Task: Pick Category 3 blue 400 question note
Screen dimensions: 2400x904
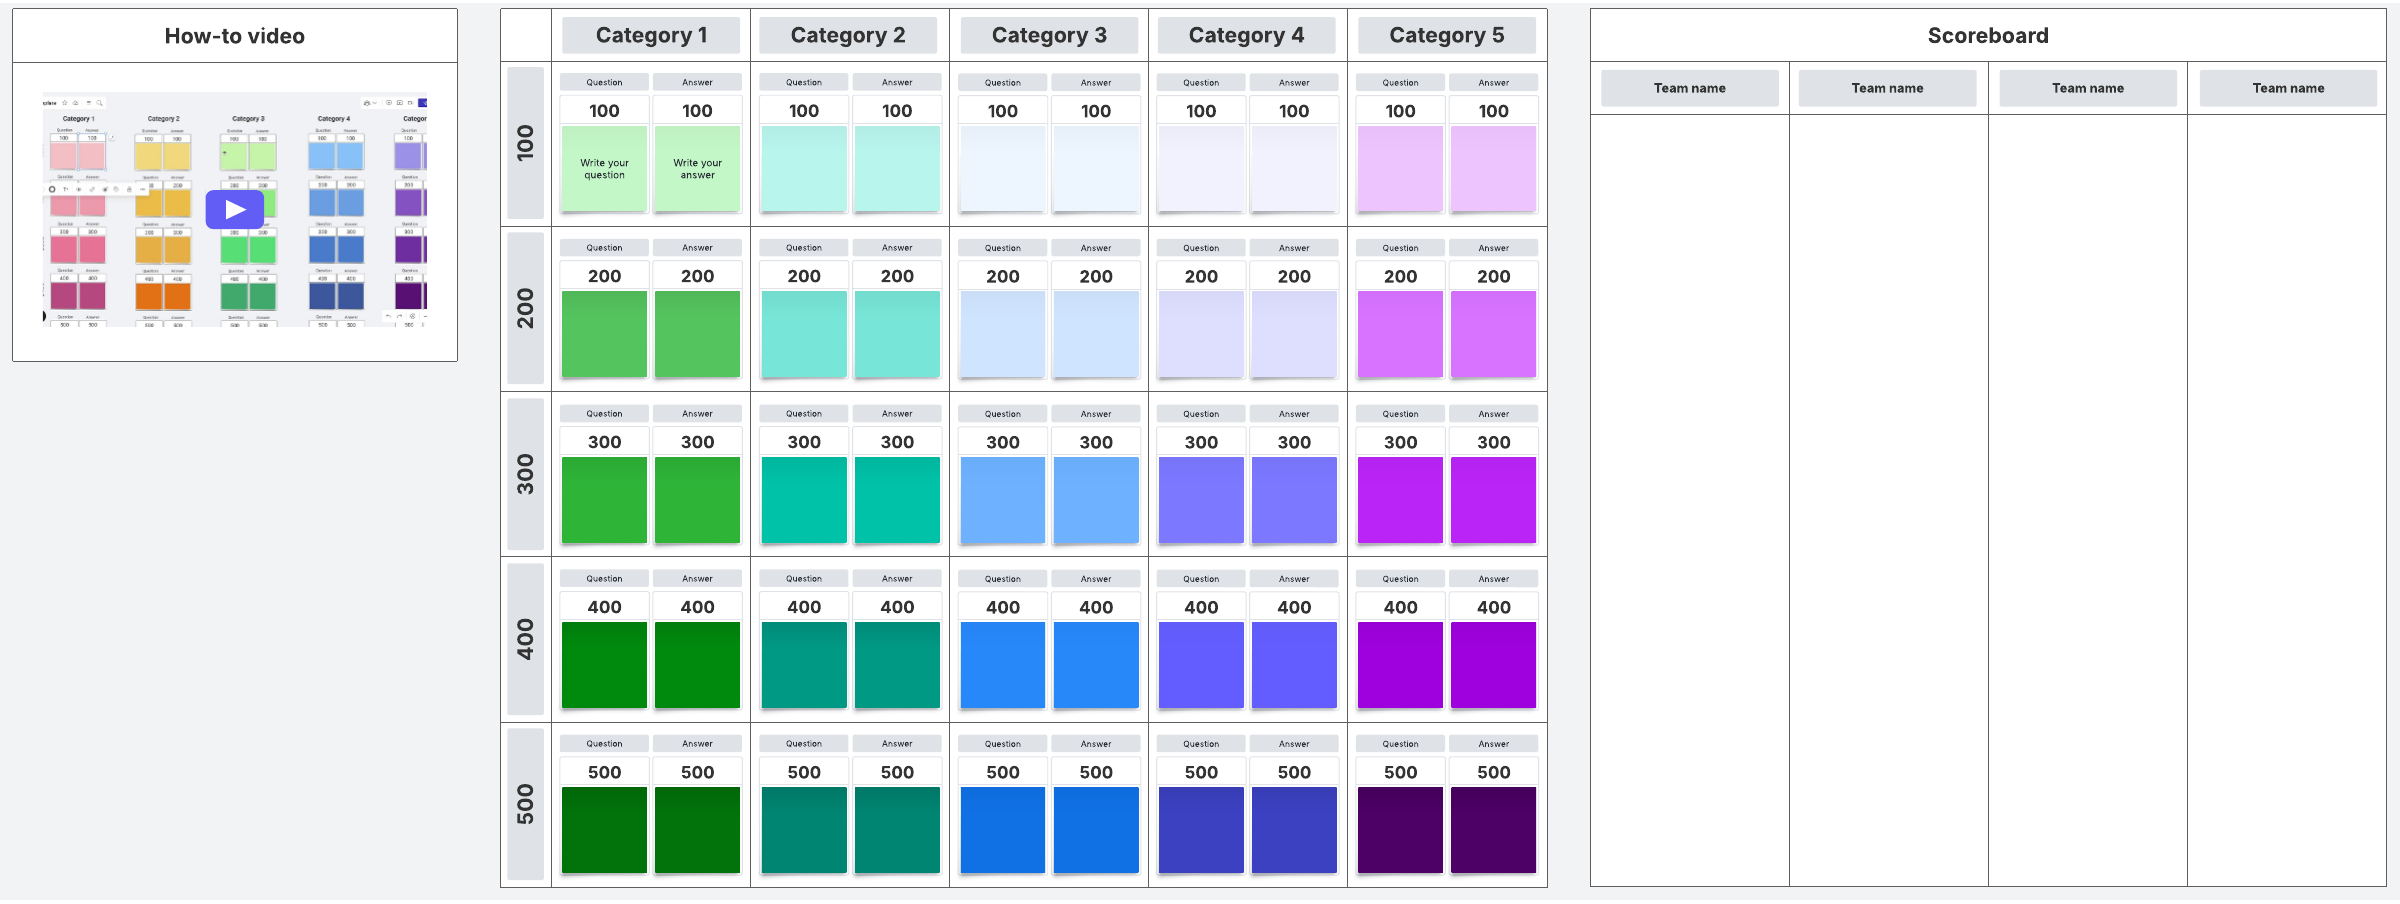Action: click(x=1002, y=665)
